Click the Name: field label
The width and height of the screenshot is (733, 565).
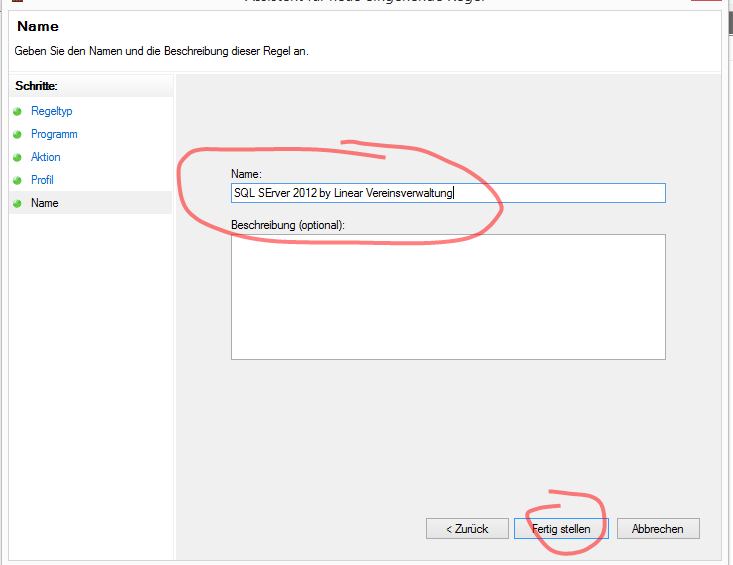[246, 174]
